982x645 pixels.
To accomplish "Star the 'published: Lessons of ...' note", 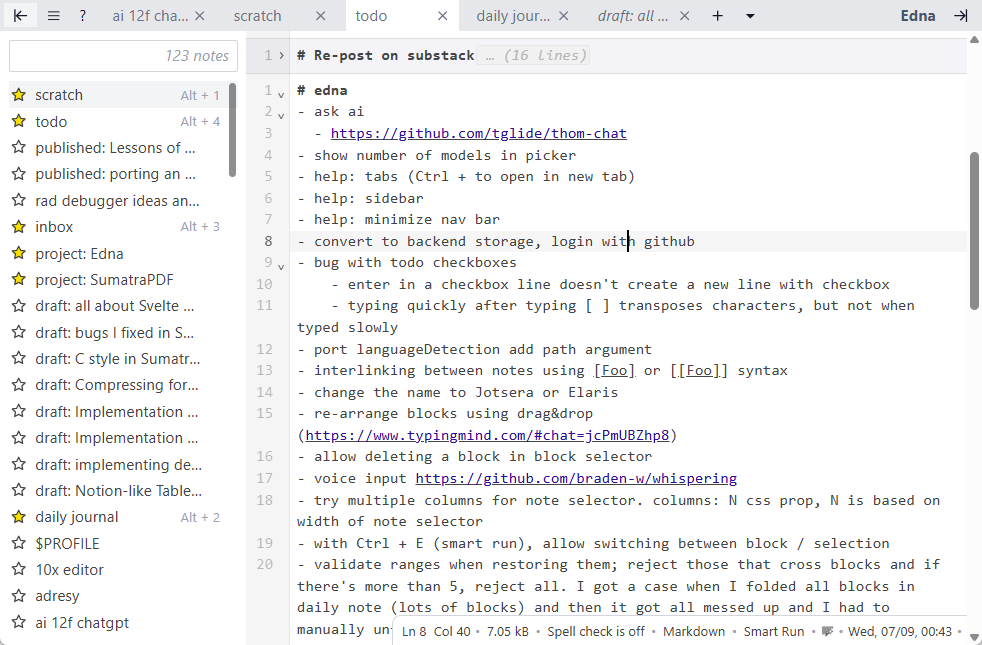I will coord(19,147).
